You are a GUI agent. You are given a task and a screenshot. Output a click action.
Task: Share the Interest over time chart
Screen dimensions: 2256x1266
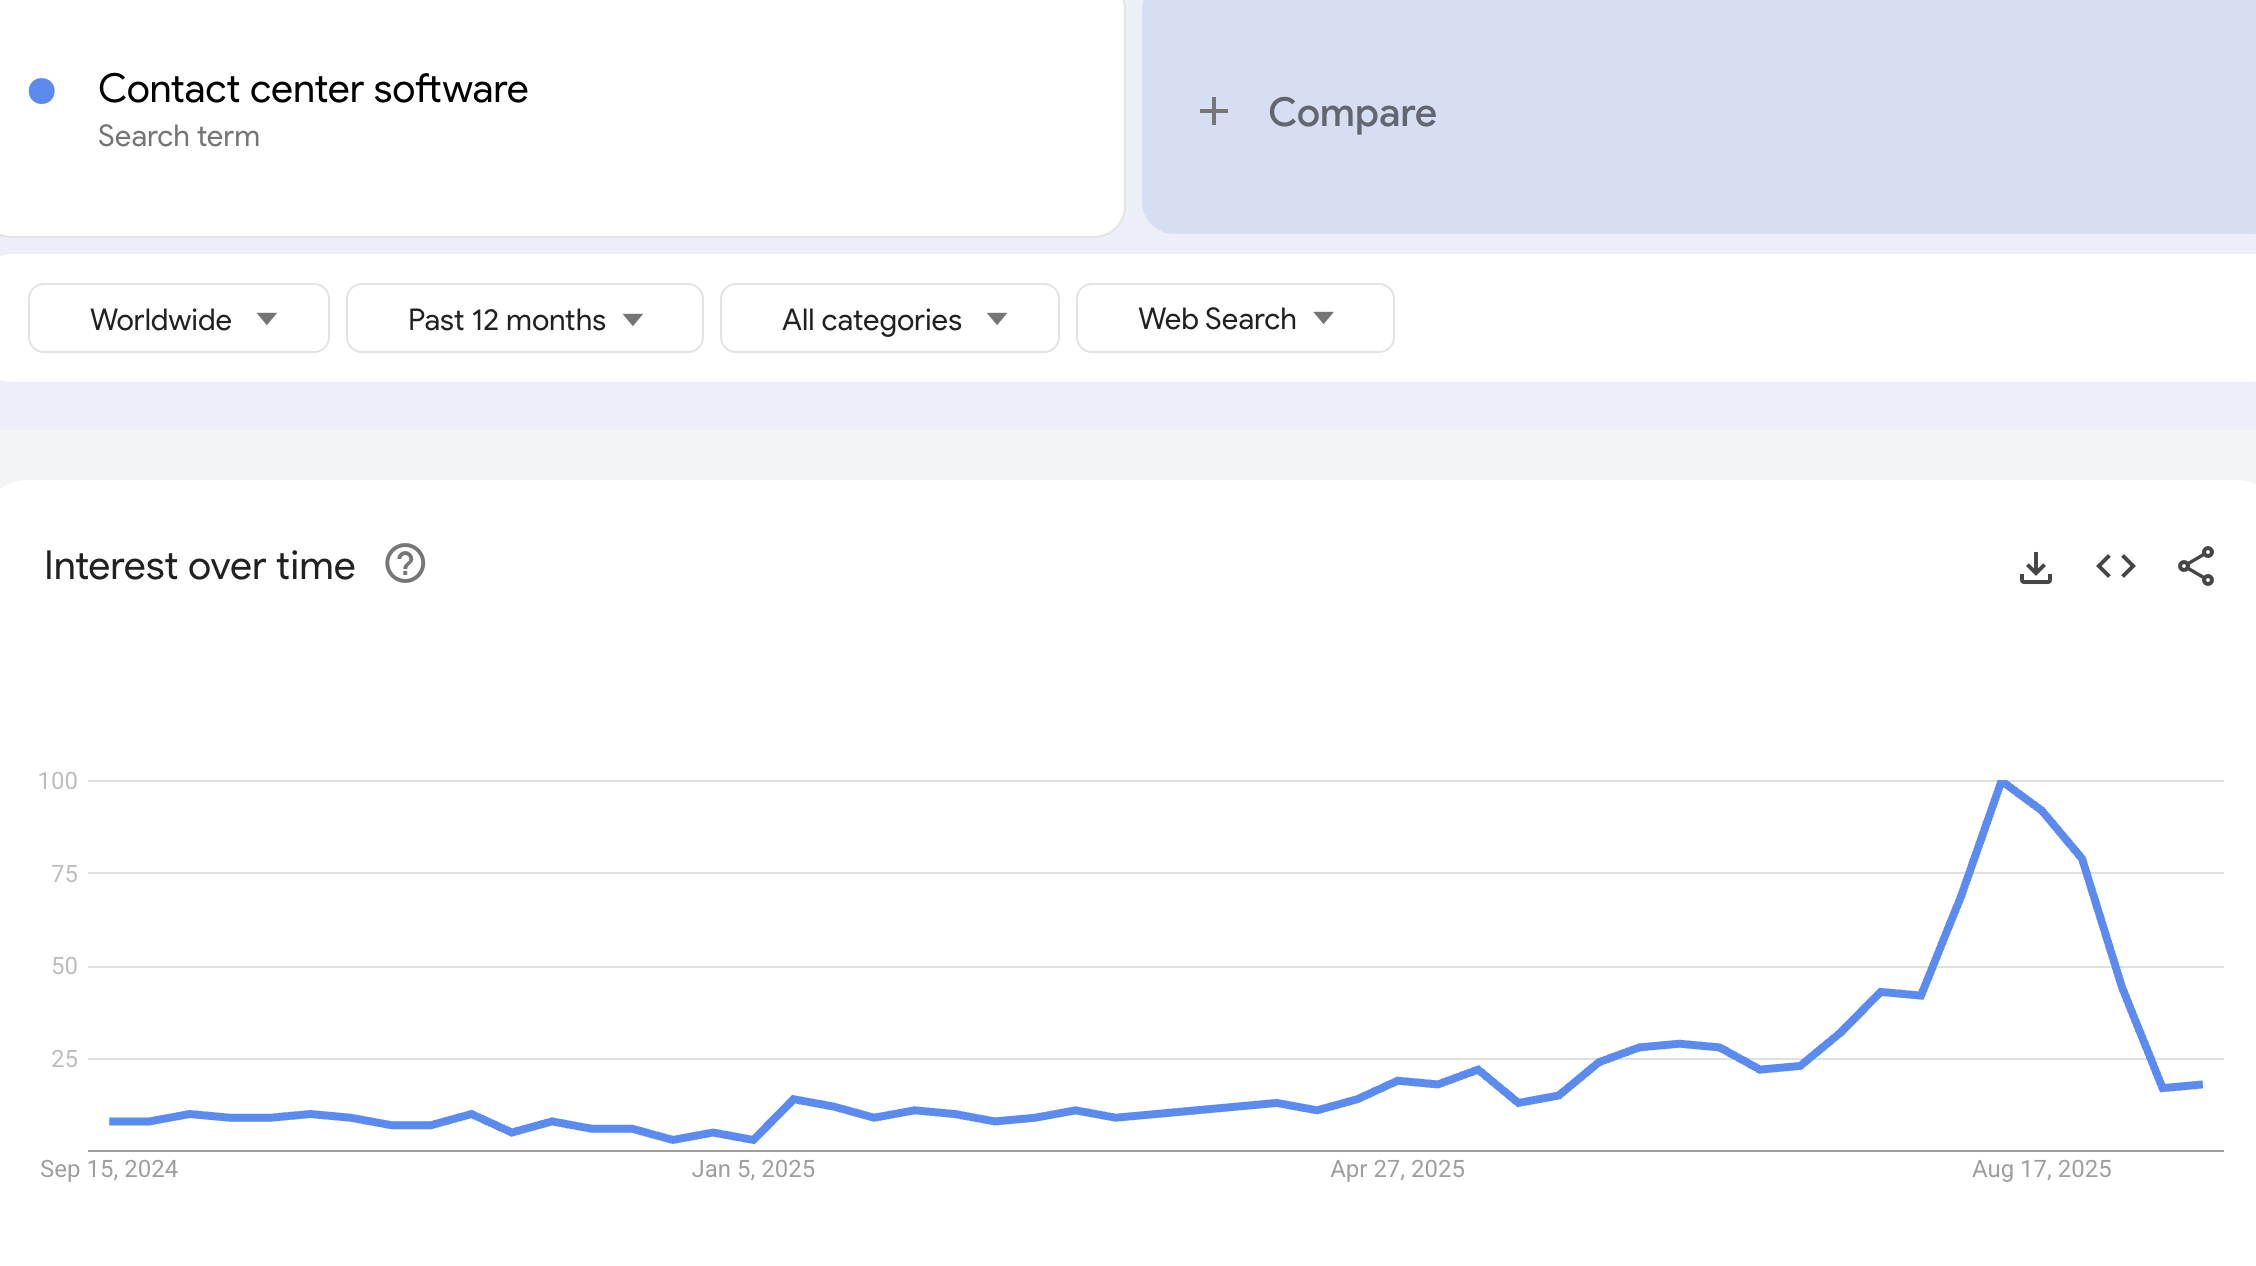click(x=2195, y=566)
